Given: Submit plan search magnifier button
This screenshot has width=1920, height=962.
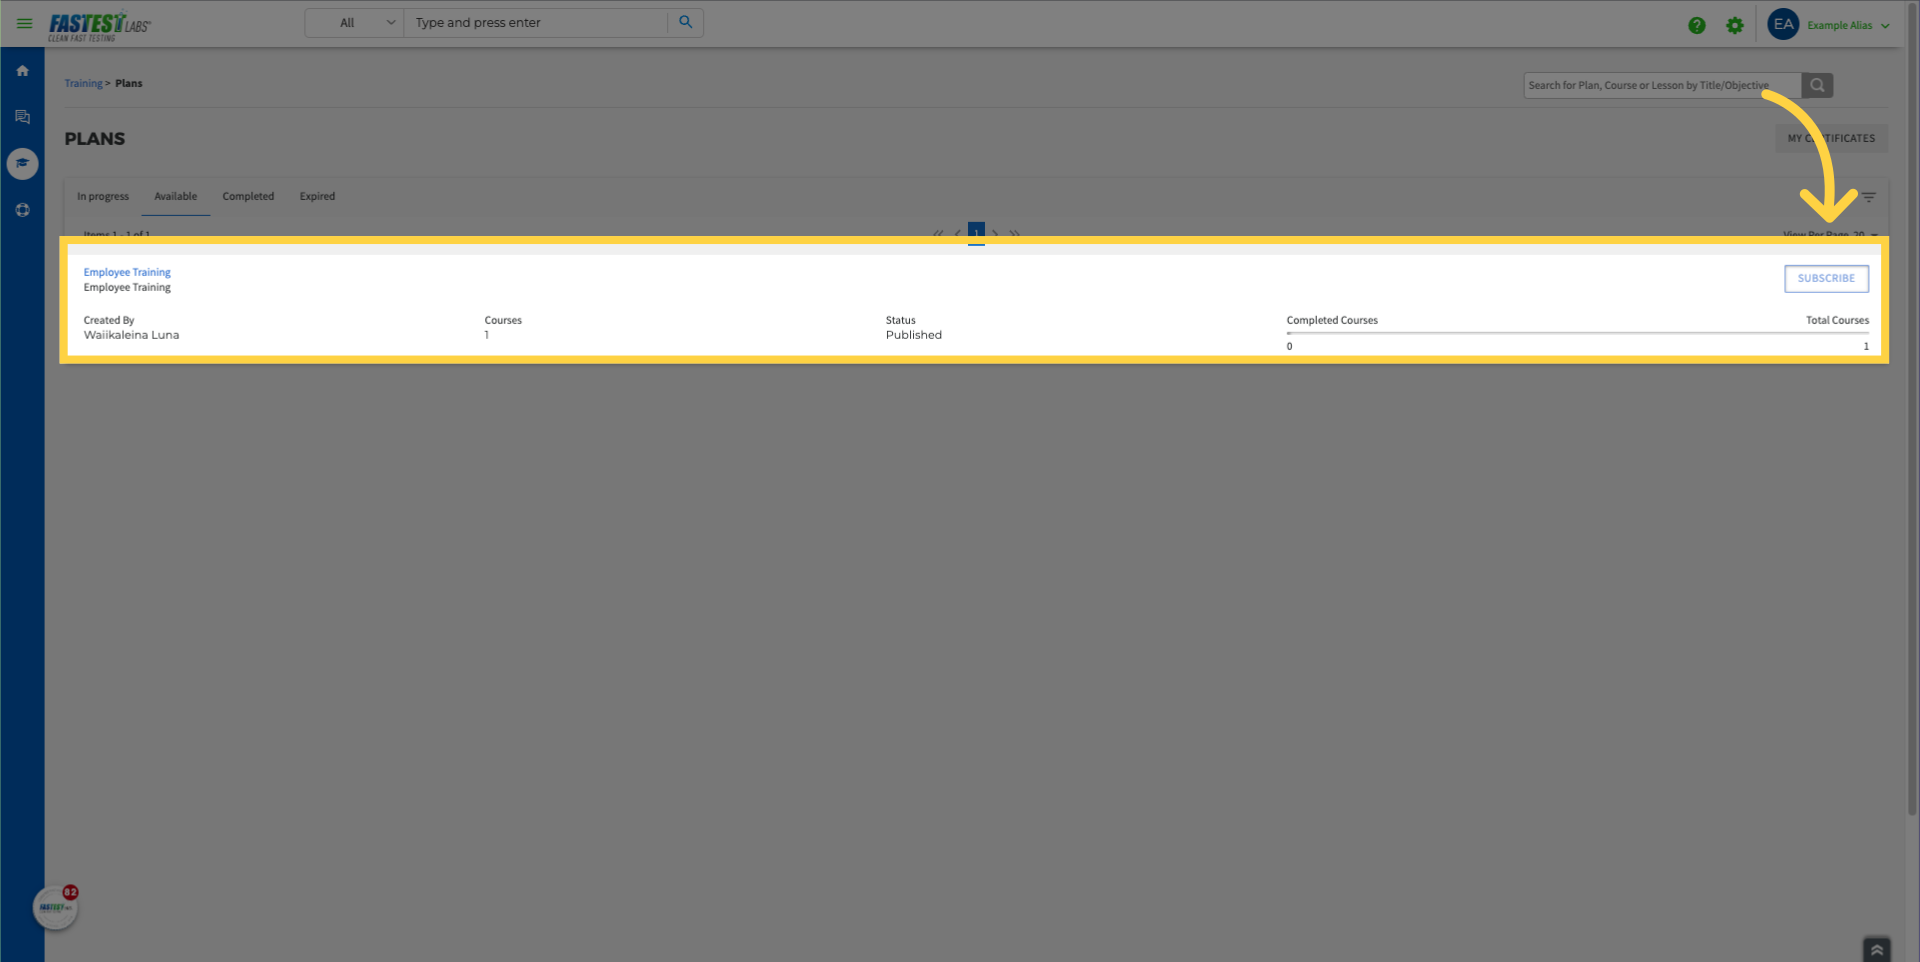Looking at the screenshot, I should pos(1817,85).
